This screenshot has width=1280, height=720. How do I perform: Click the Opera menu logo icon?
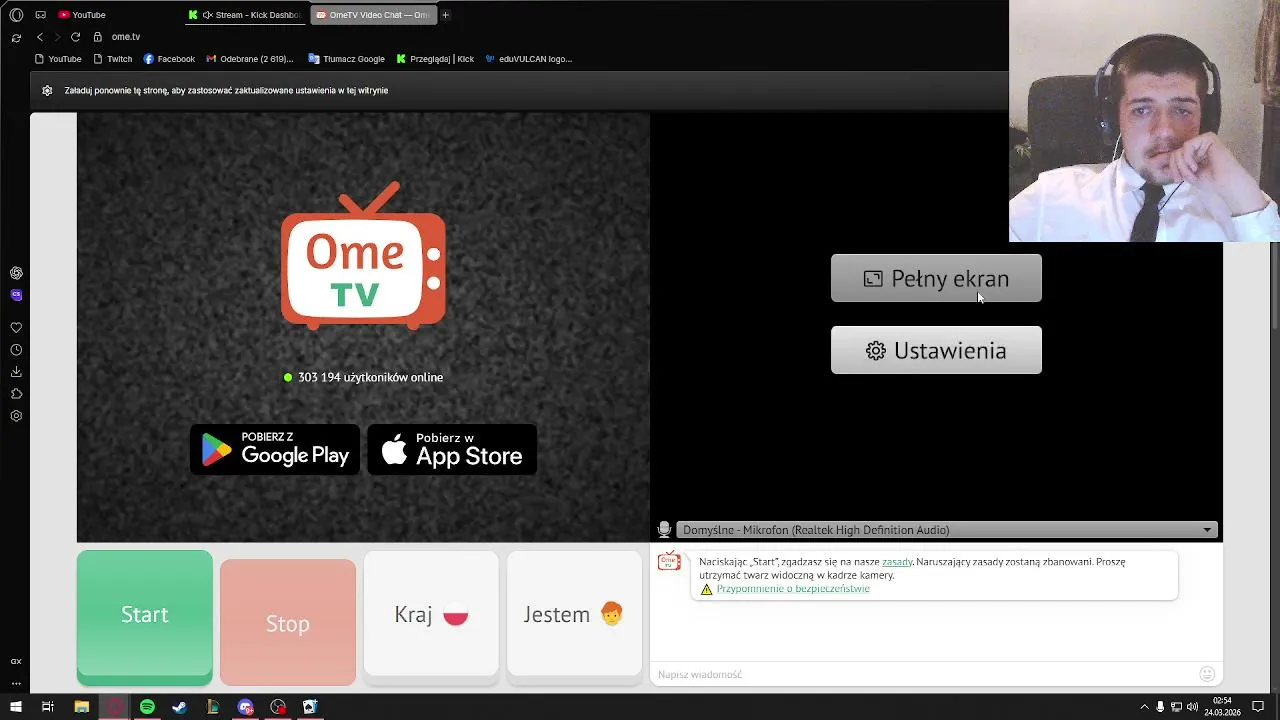[16, 15]
